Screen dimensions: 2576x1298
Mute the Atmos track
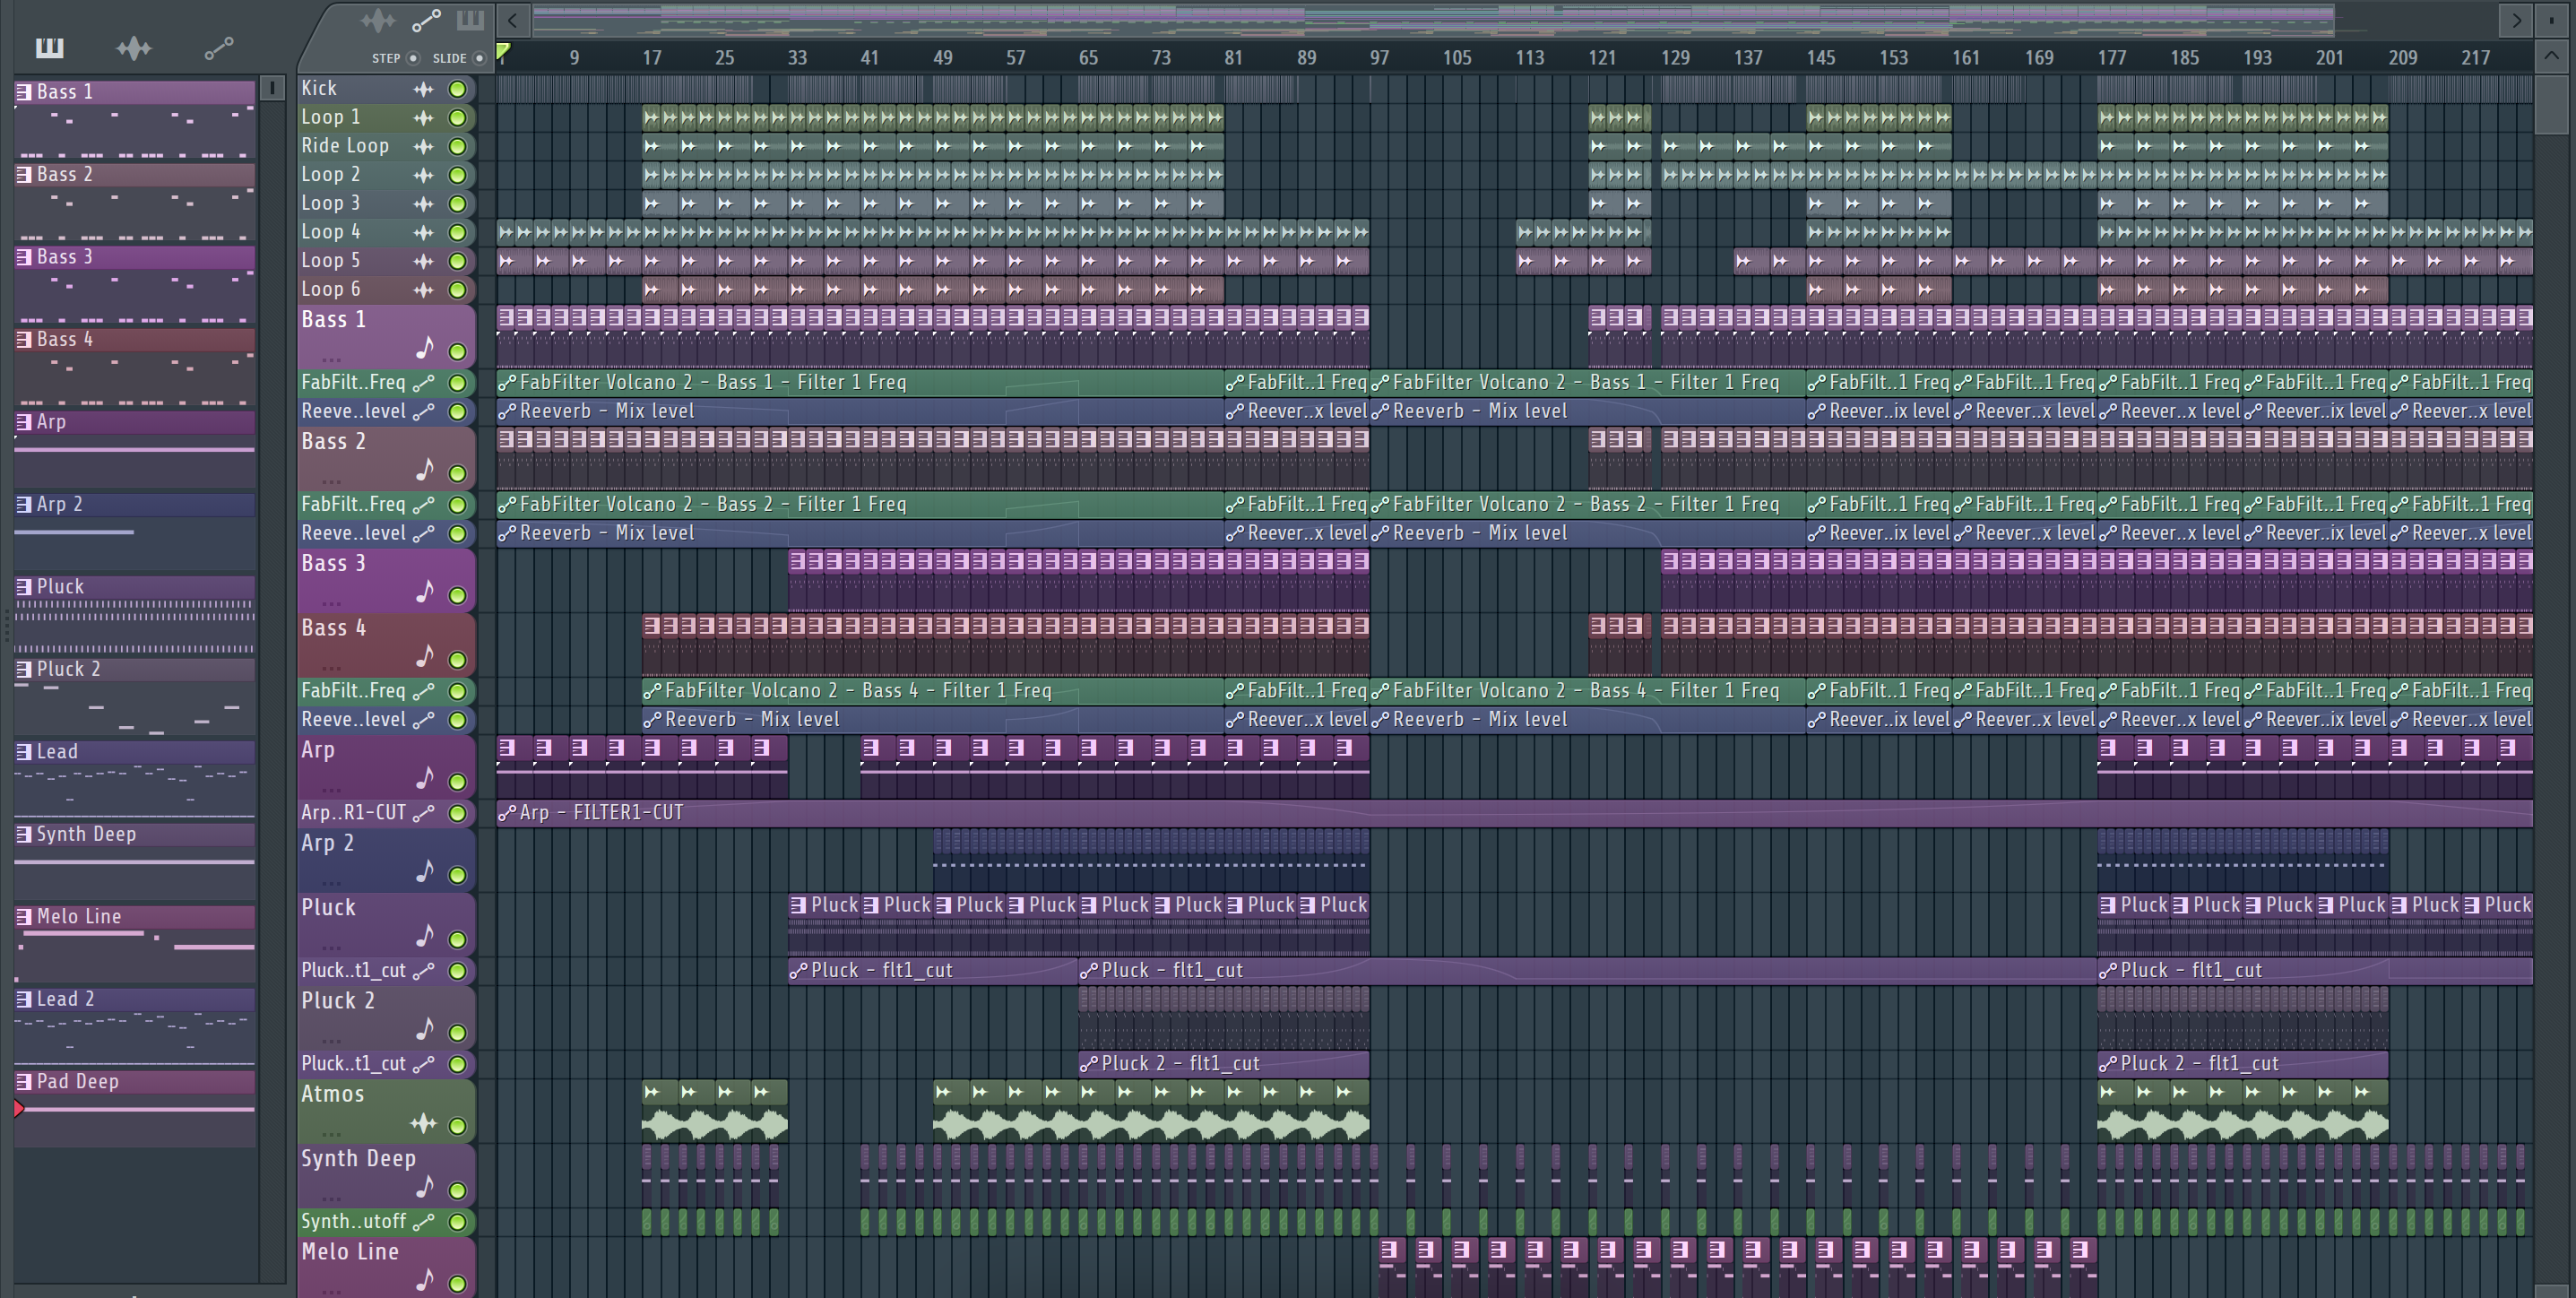coord(457,1125)
